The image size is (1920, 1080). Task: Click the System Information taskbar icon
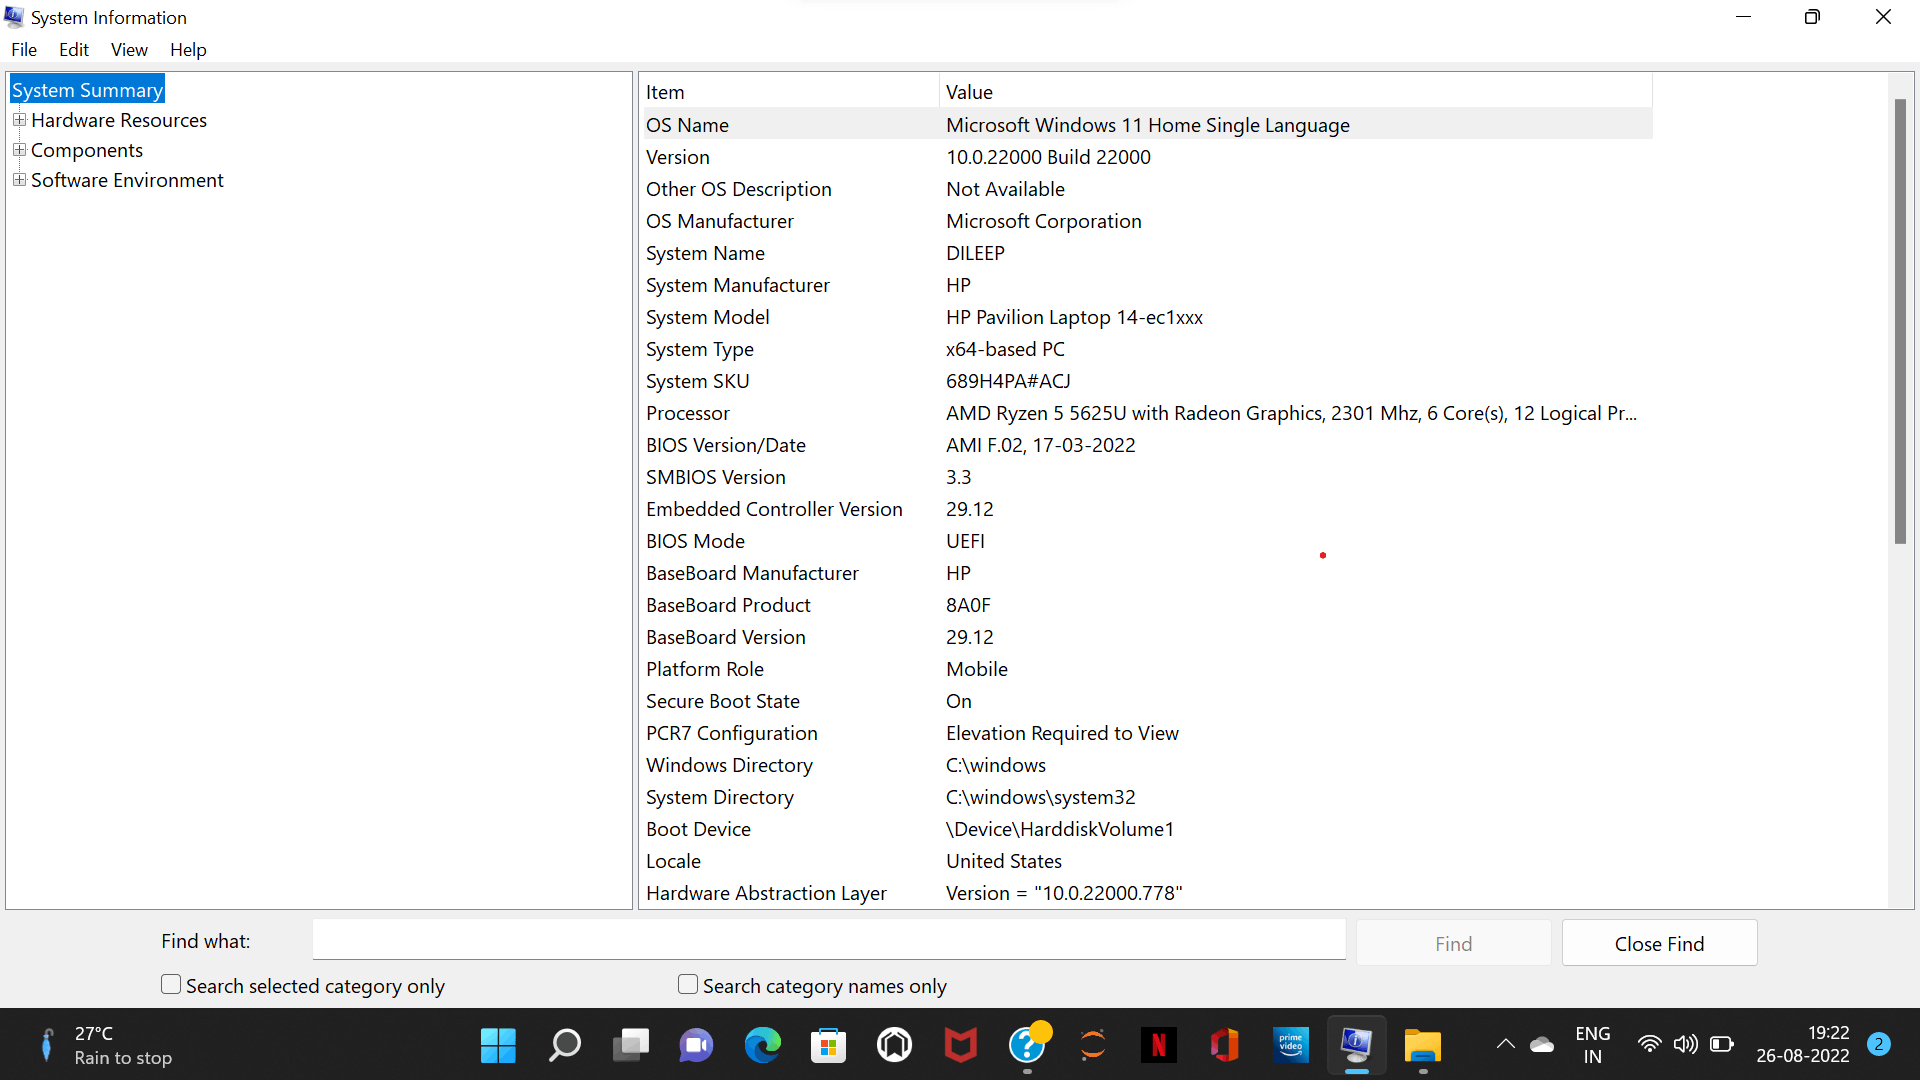pyautogui.click(x=1357, y=1045)
